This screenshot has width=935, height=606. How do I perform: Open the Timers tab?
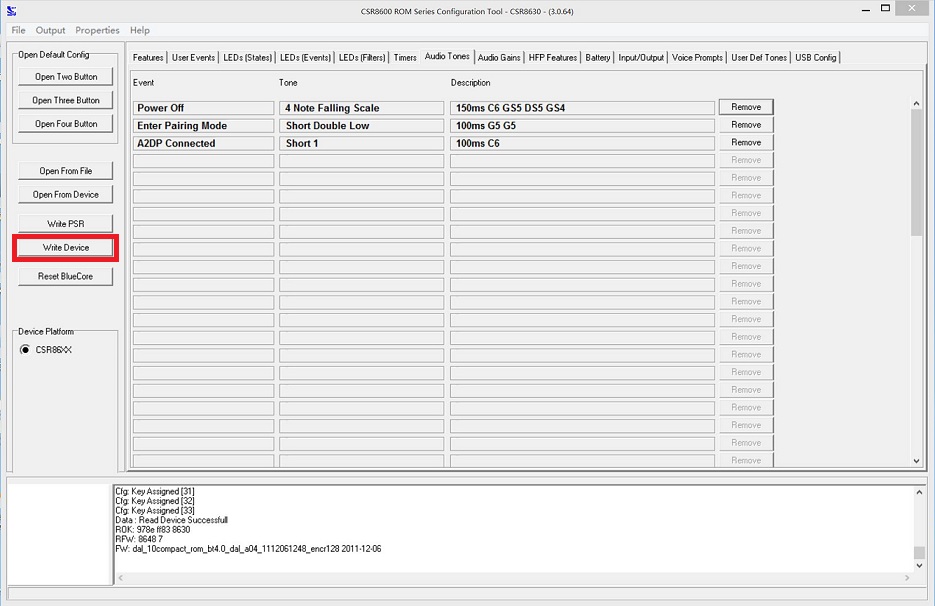[x=404, y=57]
